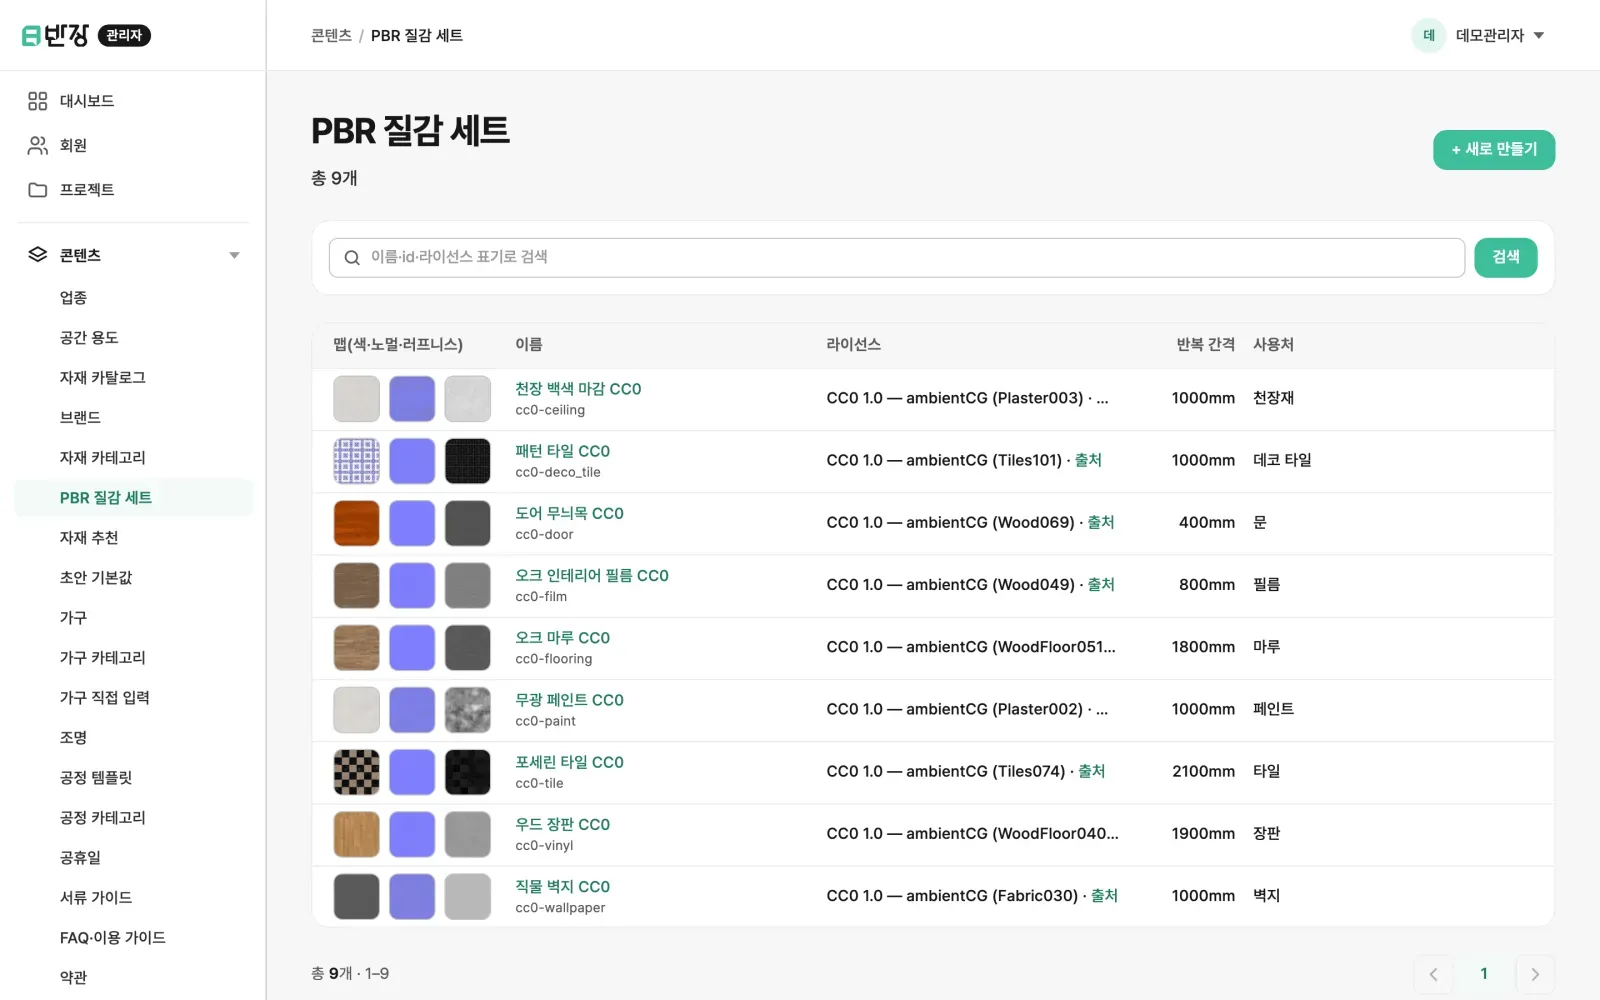Open 패턴 타일 CC0 entry
Screen dimensions: 1600x1000
[x=562, y=451]
